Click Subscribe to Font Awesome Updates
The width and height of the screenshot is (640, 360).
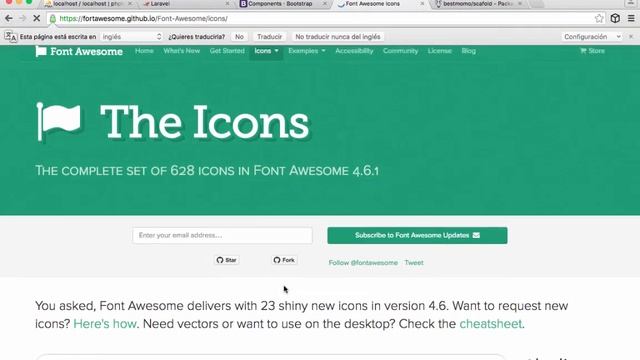pyautogui.click(x=417, y=236)
